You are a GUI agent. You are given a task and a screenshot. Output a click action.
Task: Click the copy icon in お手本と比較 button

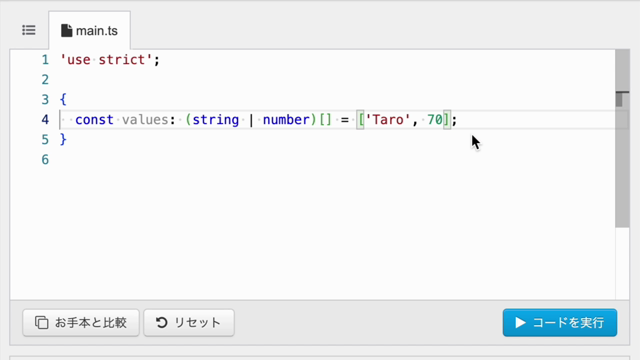(x=41, y=322)
